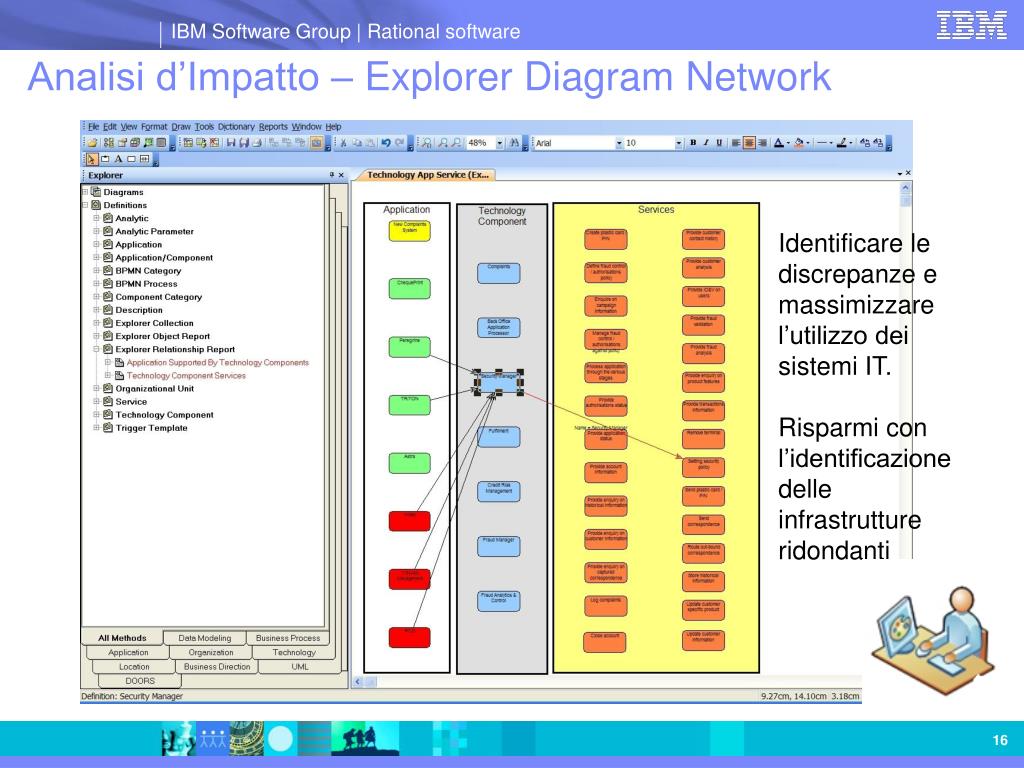Open the font size 10 dropdown

(x=679, y=142)
